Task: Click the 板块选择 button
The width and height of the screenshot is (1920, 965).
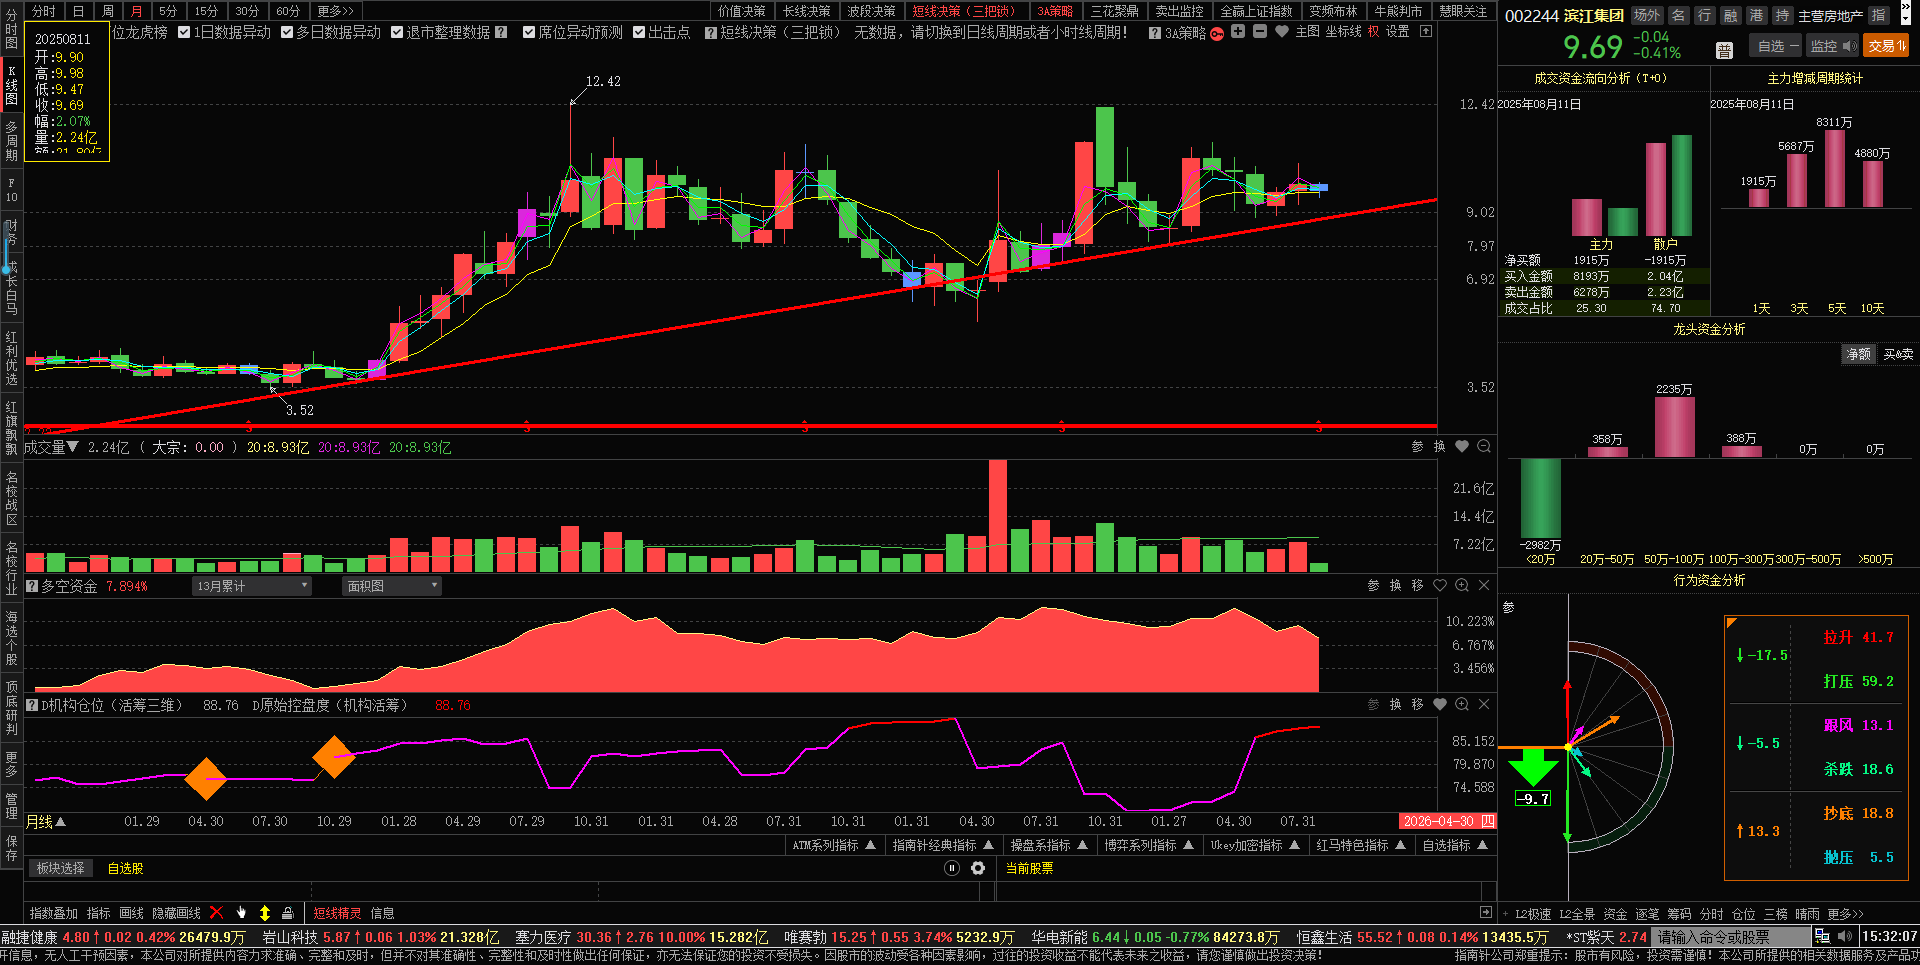Action: (61, 868)
